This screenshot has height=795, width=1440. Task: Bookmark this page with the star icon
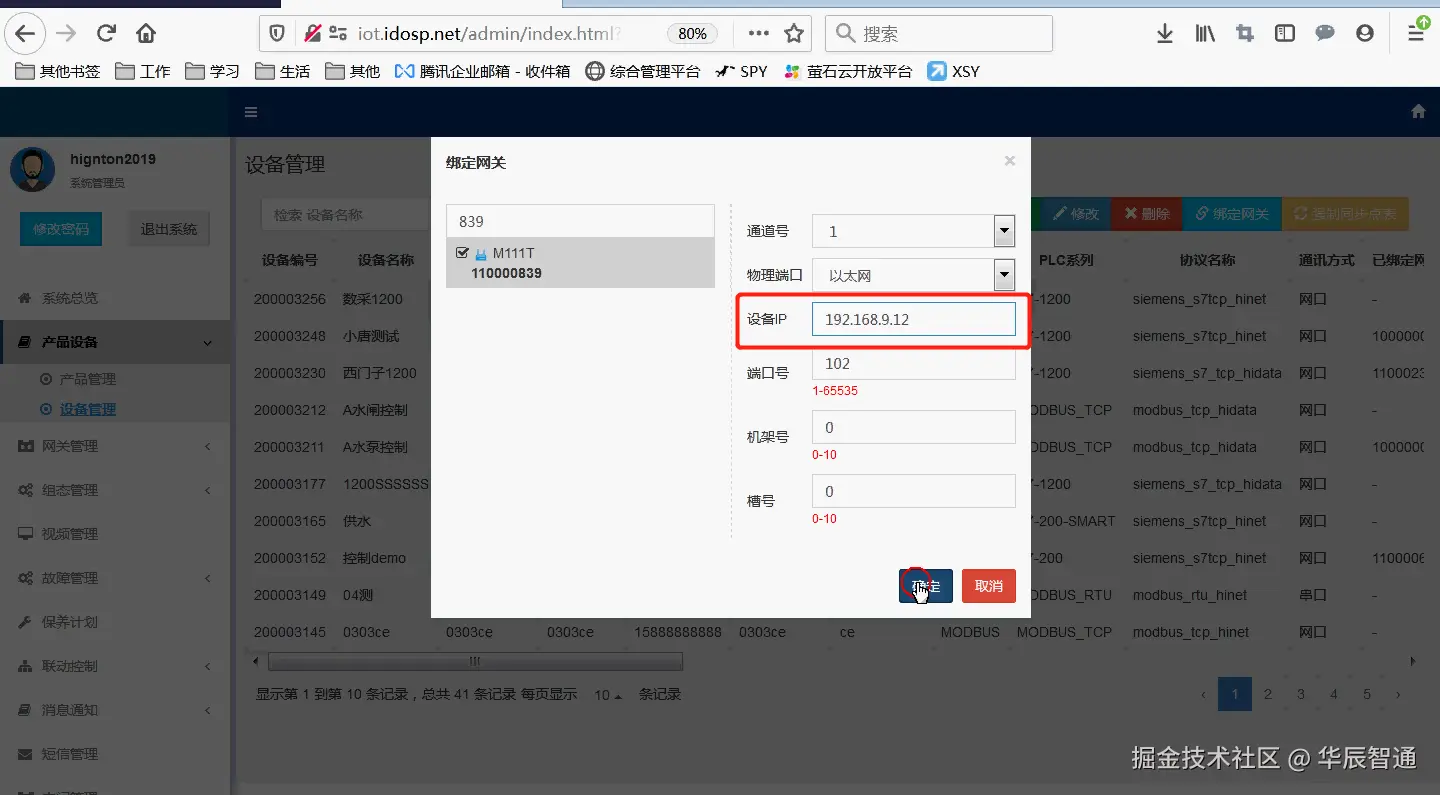794,33
